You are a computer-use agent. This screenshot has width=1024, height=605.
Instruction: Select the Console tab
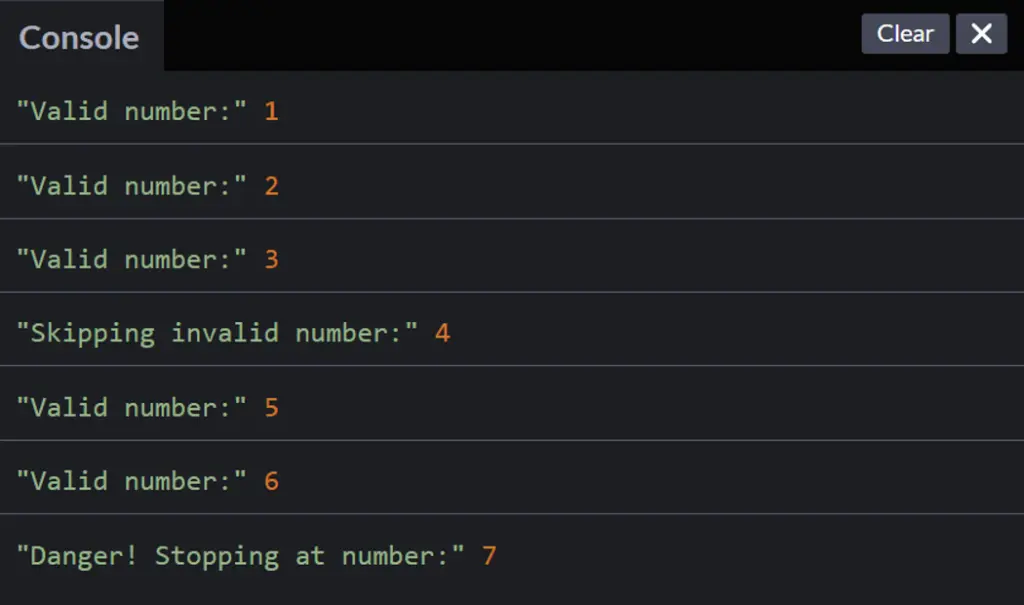(x=80, y=37)
